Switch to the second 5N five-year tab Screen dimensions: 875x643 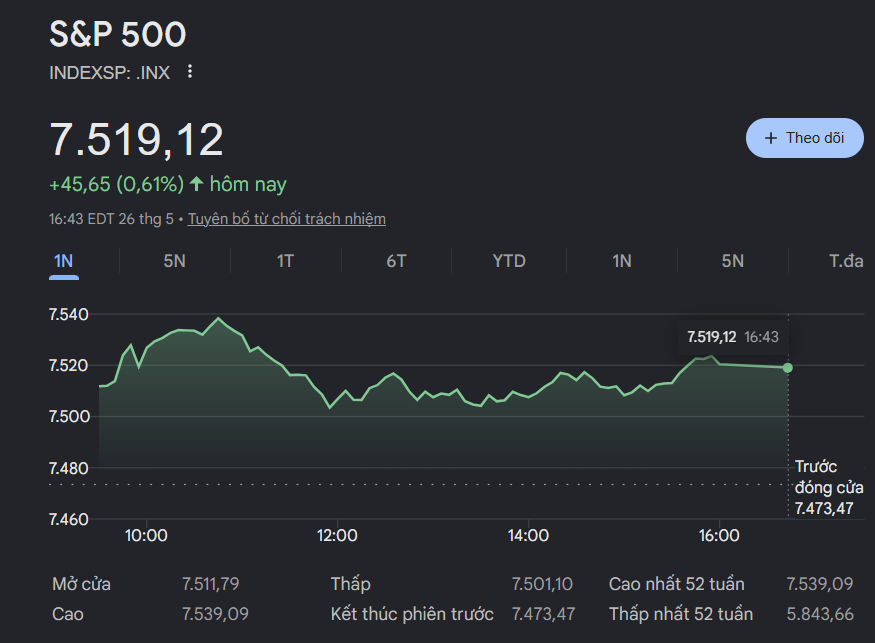[x=733, y=261]
